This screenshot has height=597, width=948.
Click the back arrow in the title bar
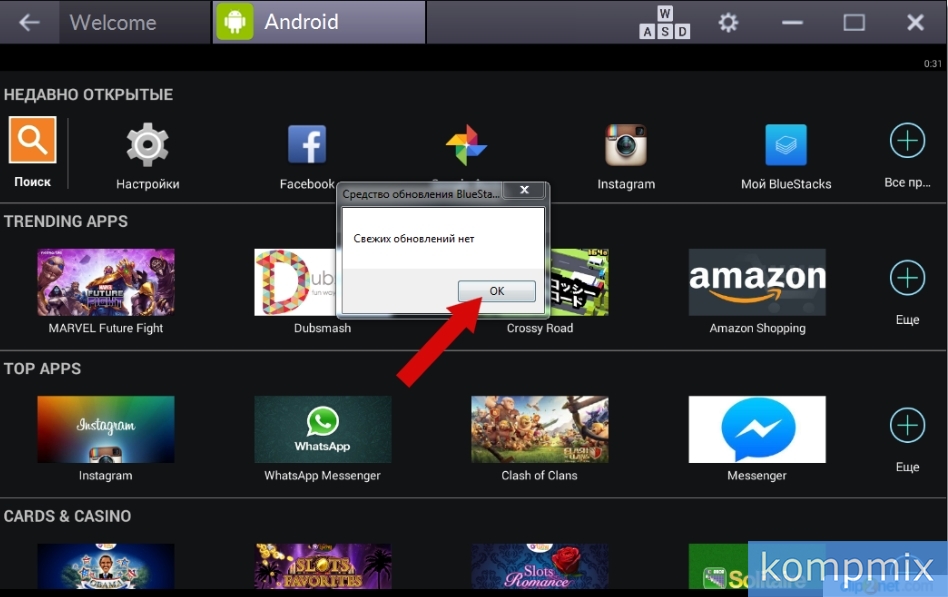[x=29, y=22]
